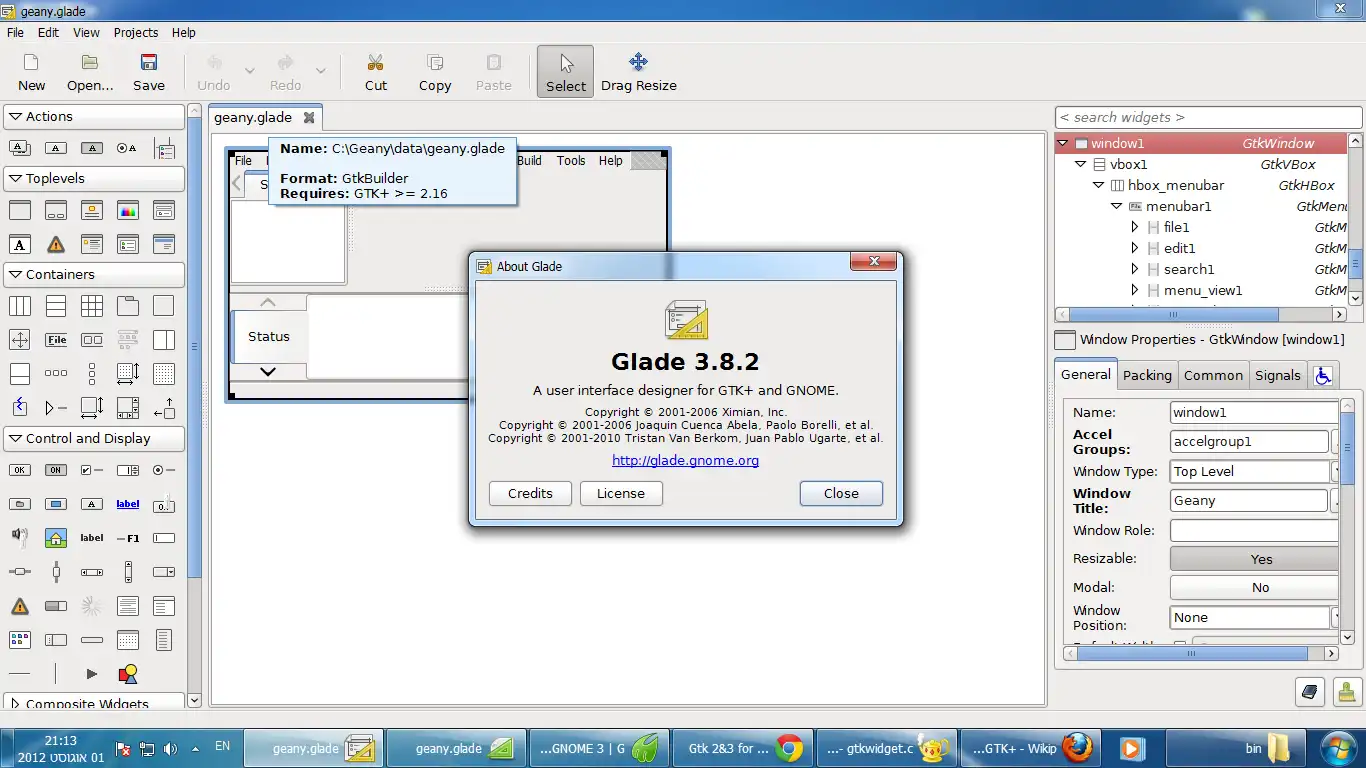
Task: Pick the OK Button widget icon
Action: [x=20, y=470]
